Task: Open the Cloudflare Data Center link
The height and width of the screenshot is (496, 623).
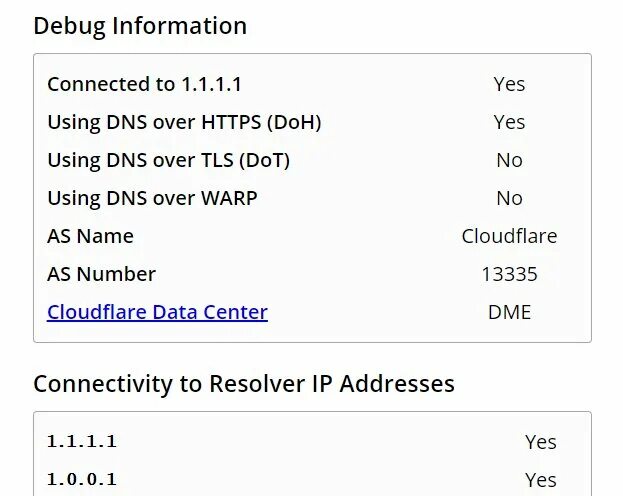Action: point(157,312)
